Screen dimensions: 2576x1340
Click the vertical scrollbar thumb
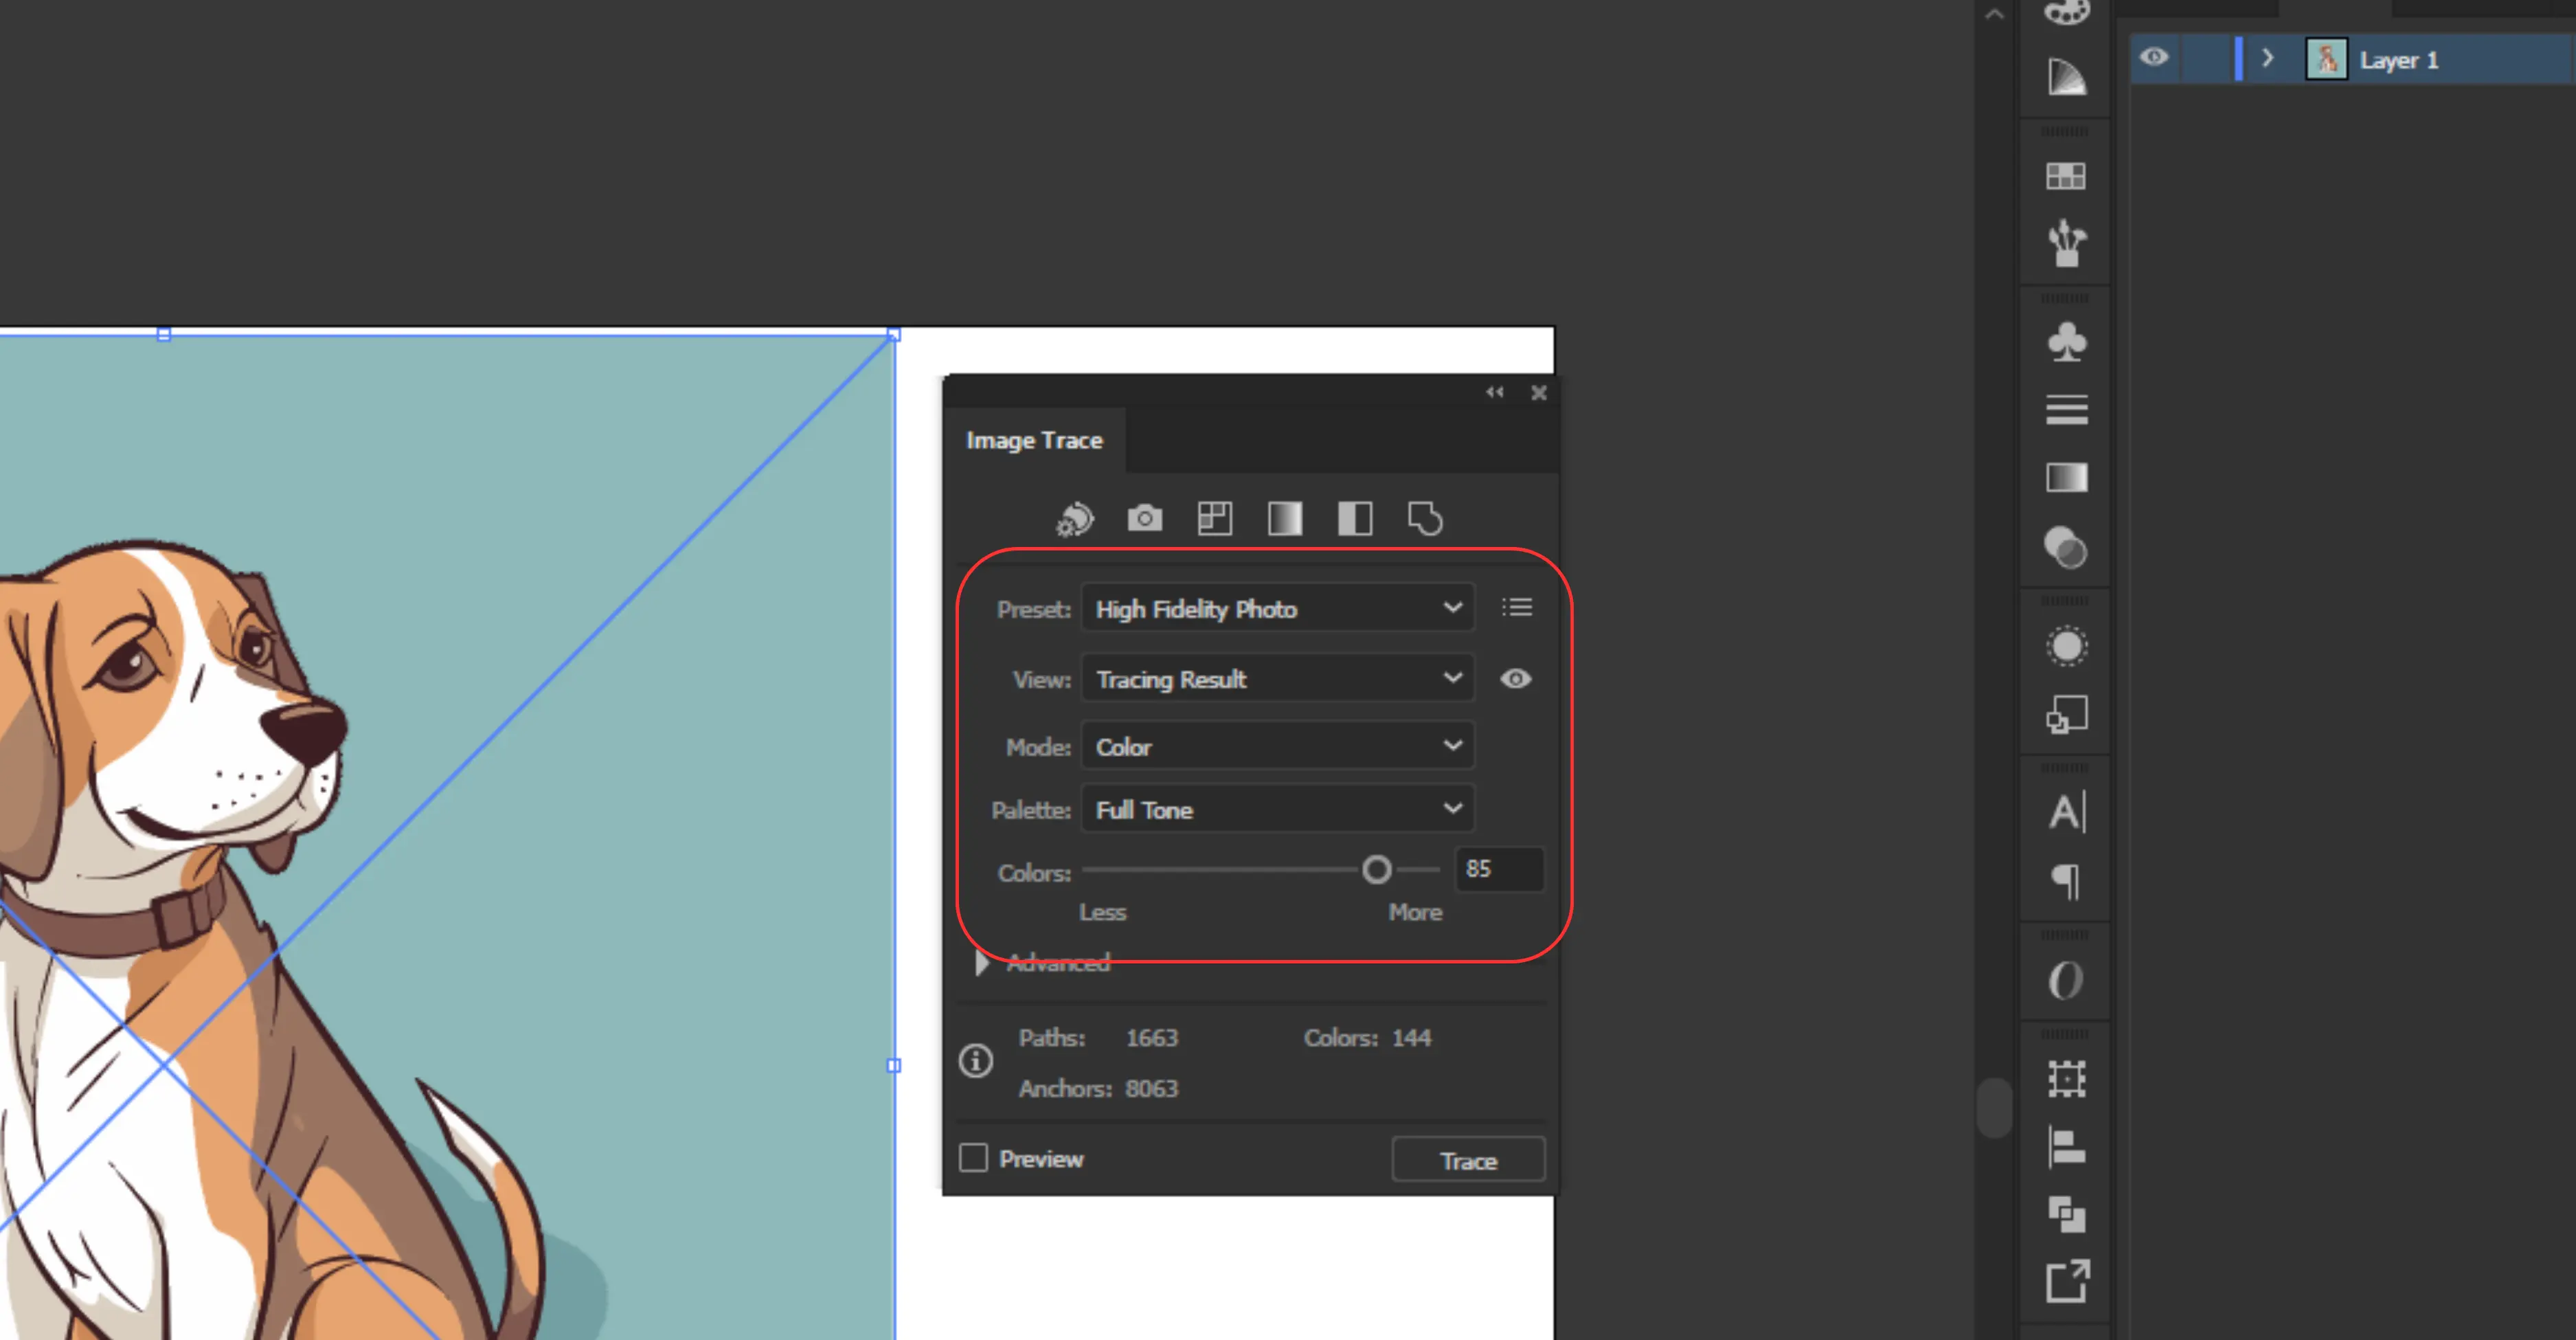(x=1994, y=1107)
